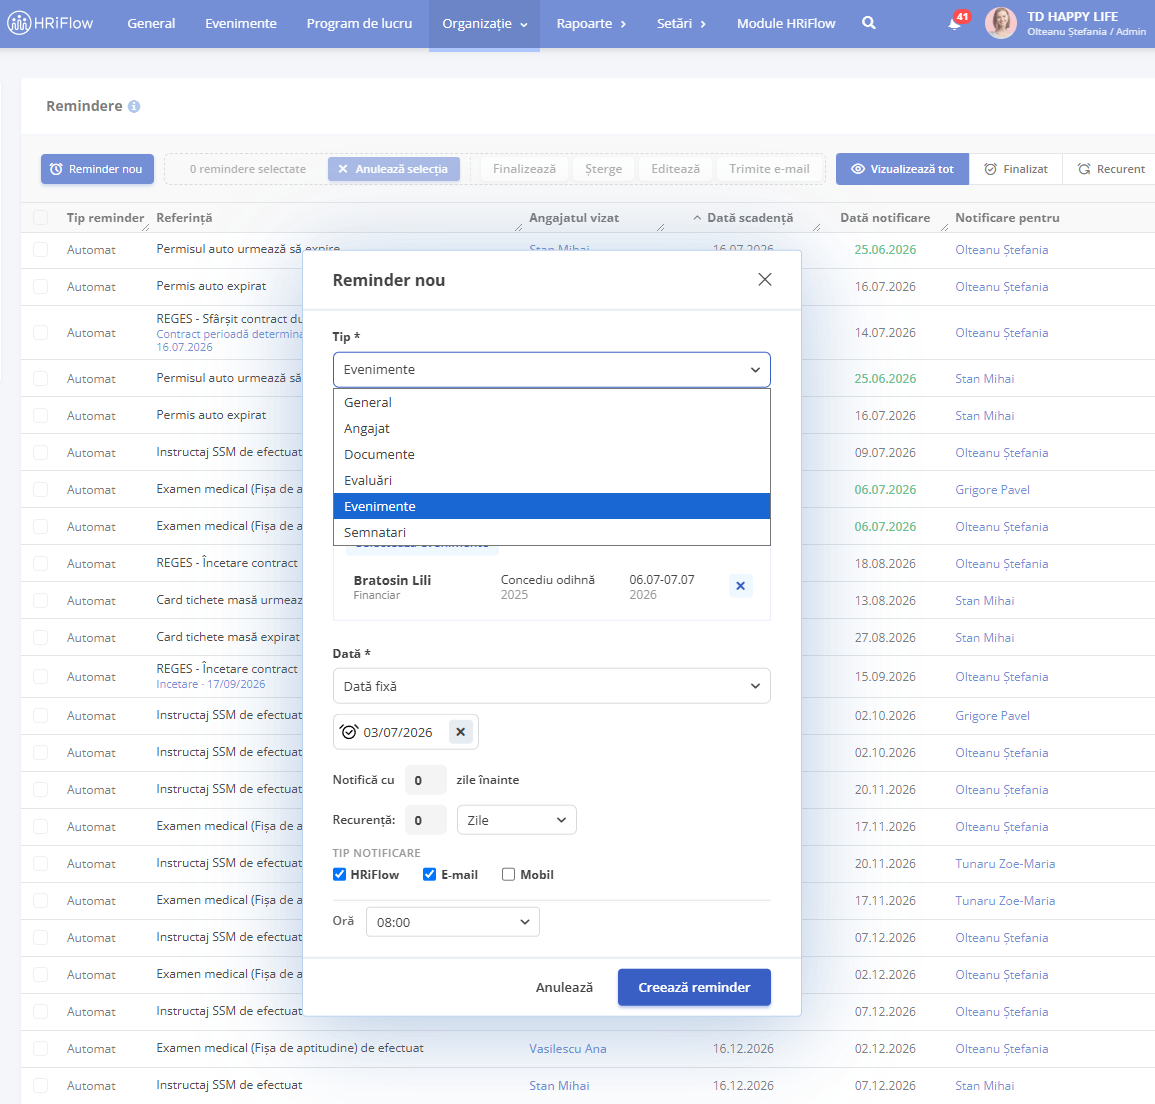
Task: Open the search magnifier in navbar
Action: [x=869, y=24]
